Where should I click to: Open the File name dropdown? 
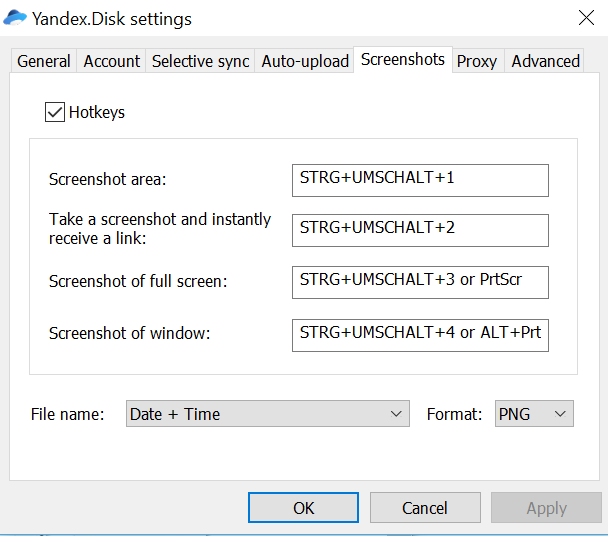268,414
